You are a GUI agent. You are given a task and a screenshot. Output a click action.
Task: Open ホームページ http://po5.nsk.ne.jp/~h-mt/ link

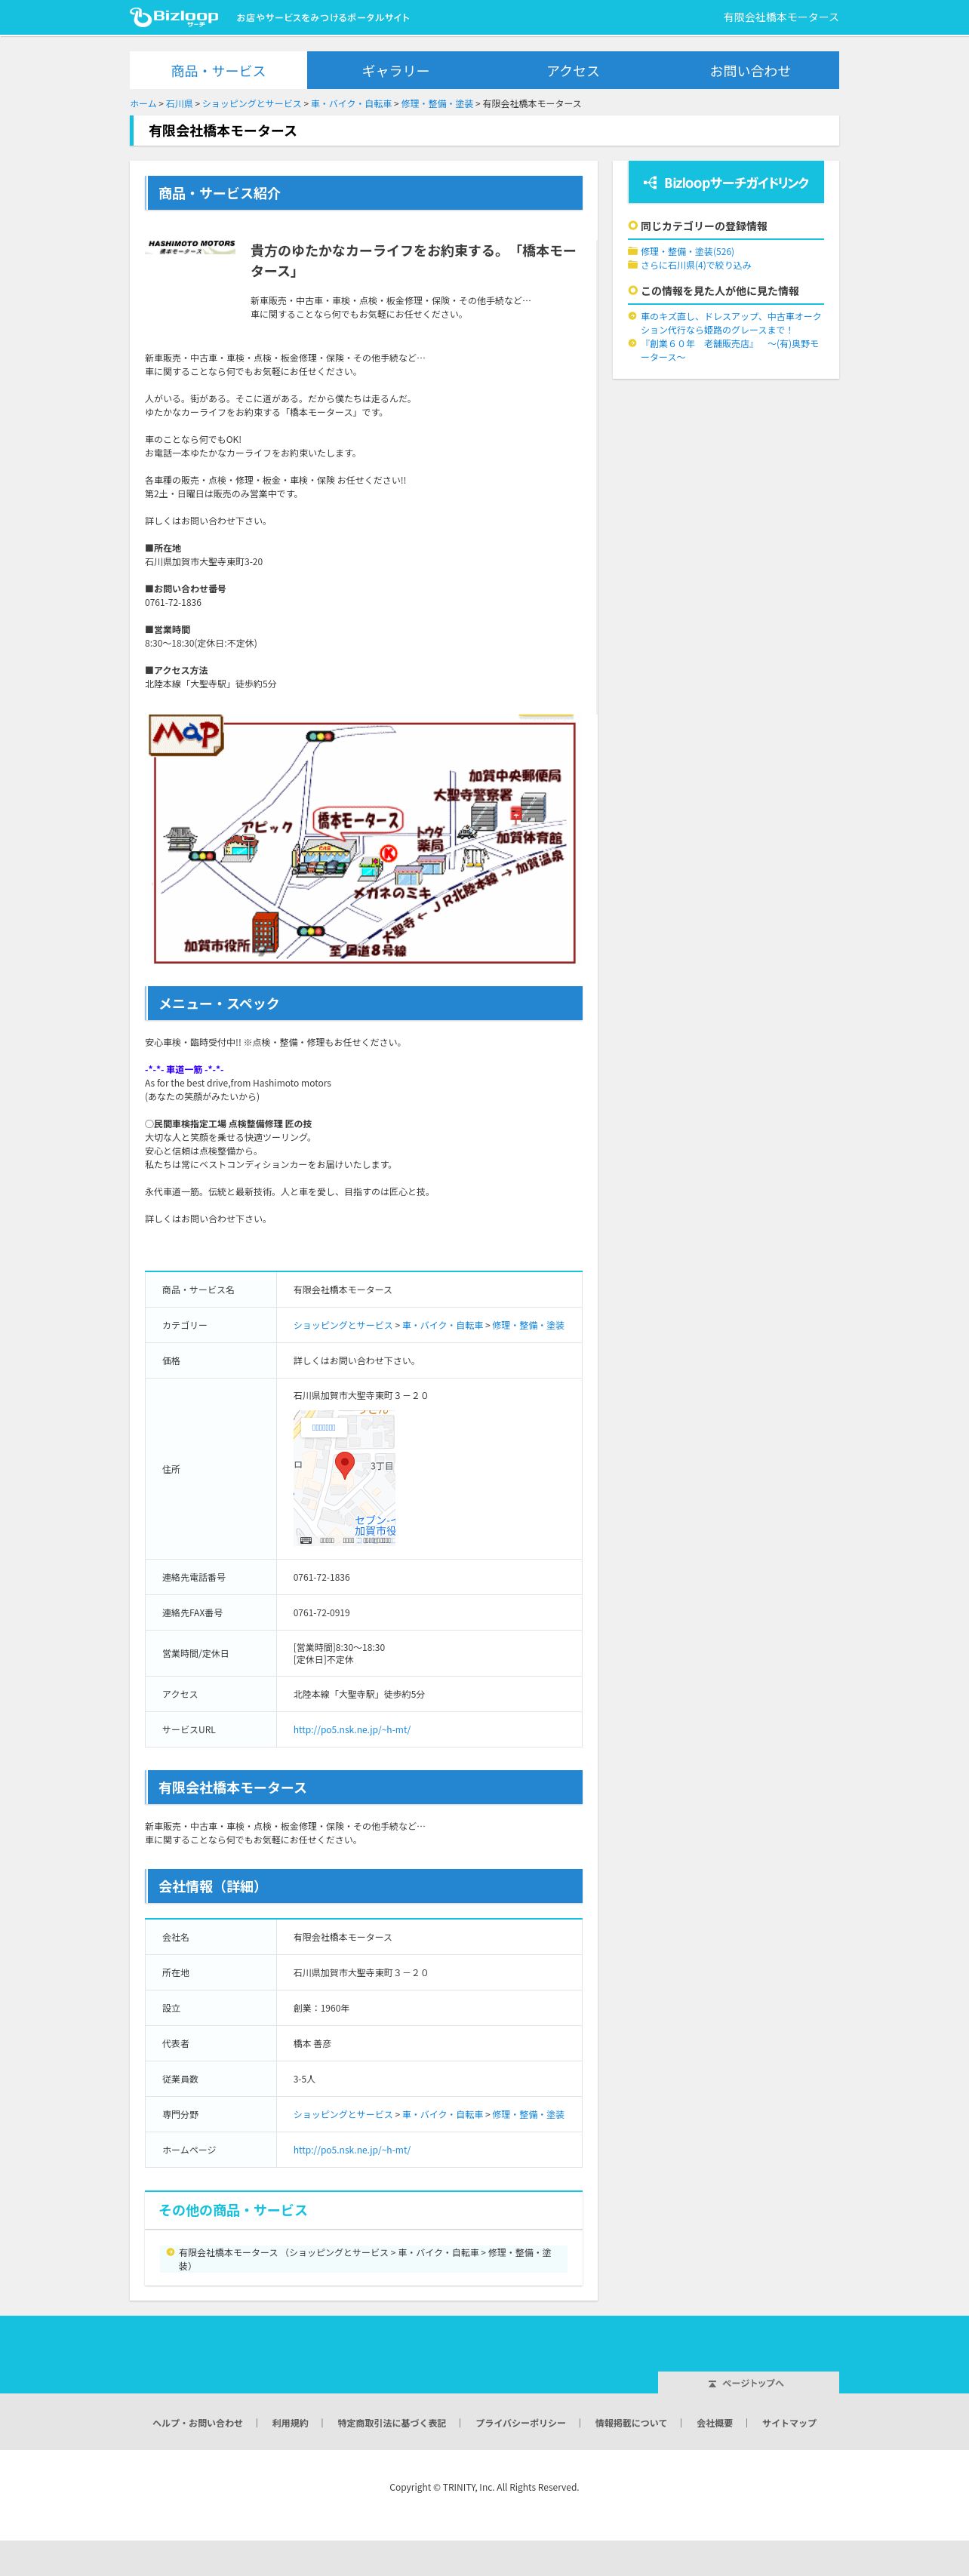coord(352,2149)
